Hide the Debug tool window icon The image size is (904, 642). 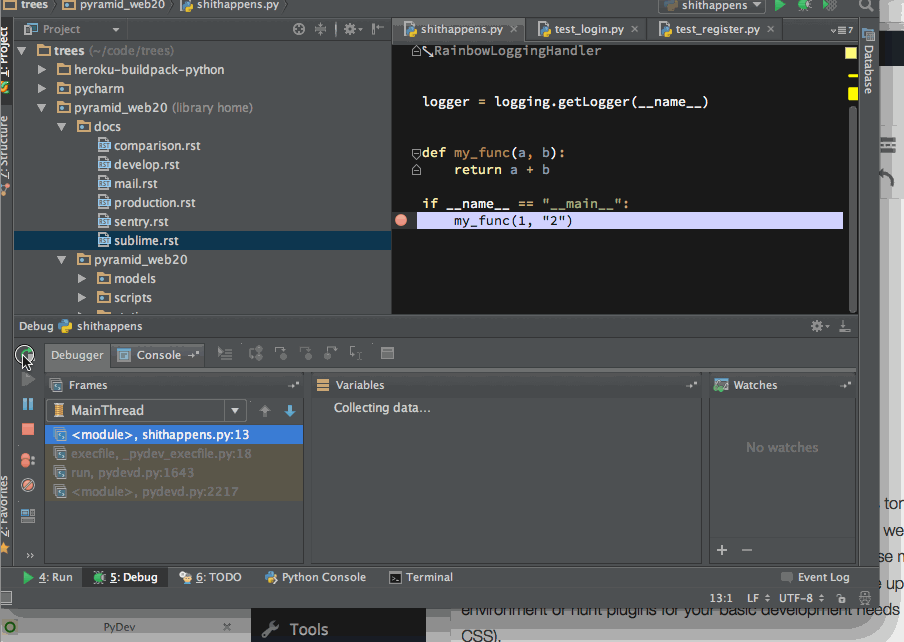coord(845,326)
